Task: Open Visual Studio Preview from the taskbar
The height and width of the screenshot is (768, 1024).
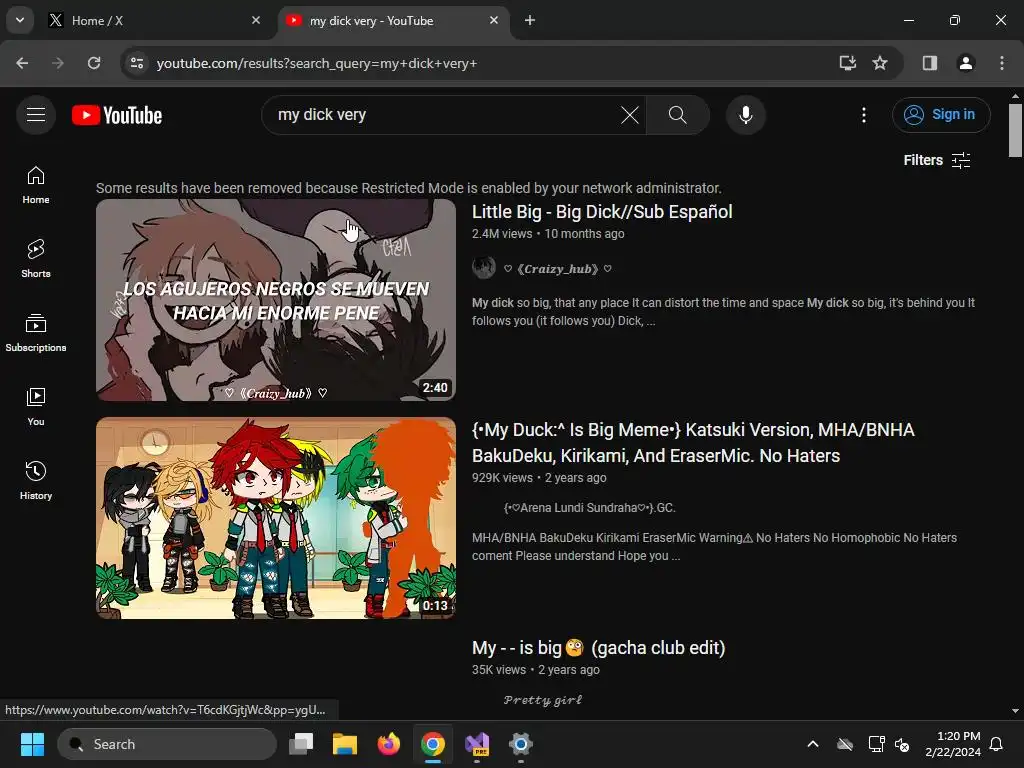Action: click(477, 744)
